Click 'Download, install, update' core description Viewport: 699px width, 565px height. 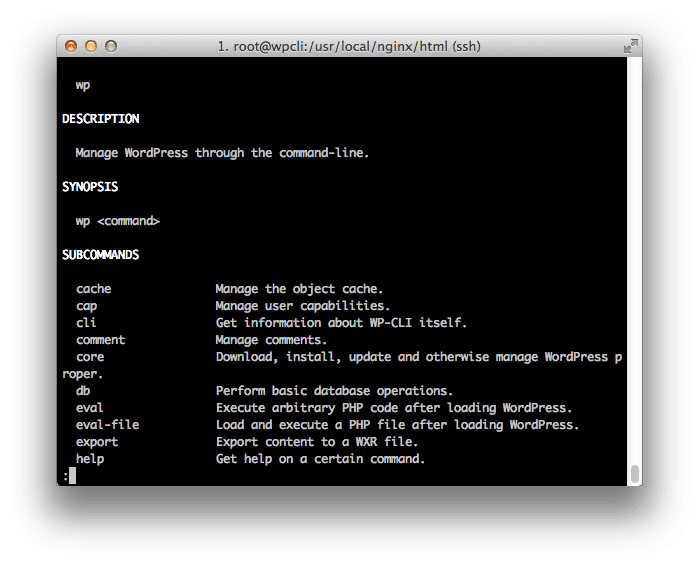point(419,357)
